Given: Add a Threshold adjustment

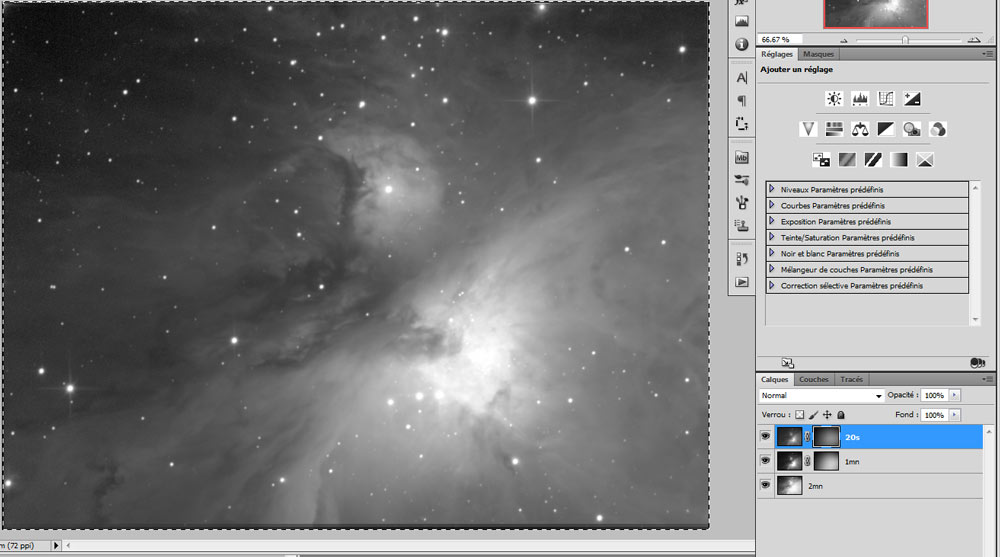Looking at the screenshot, I should 873,160.
